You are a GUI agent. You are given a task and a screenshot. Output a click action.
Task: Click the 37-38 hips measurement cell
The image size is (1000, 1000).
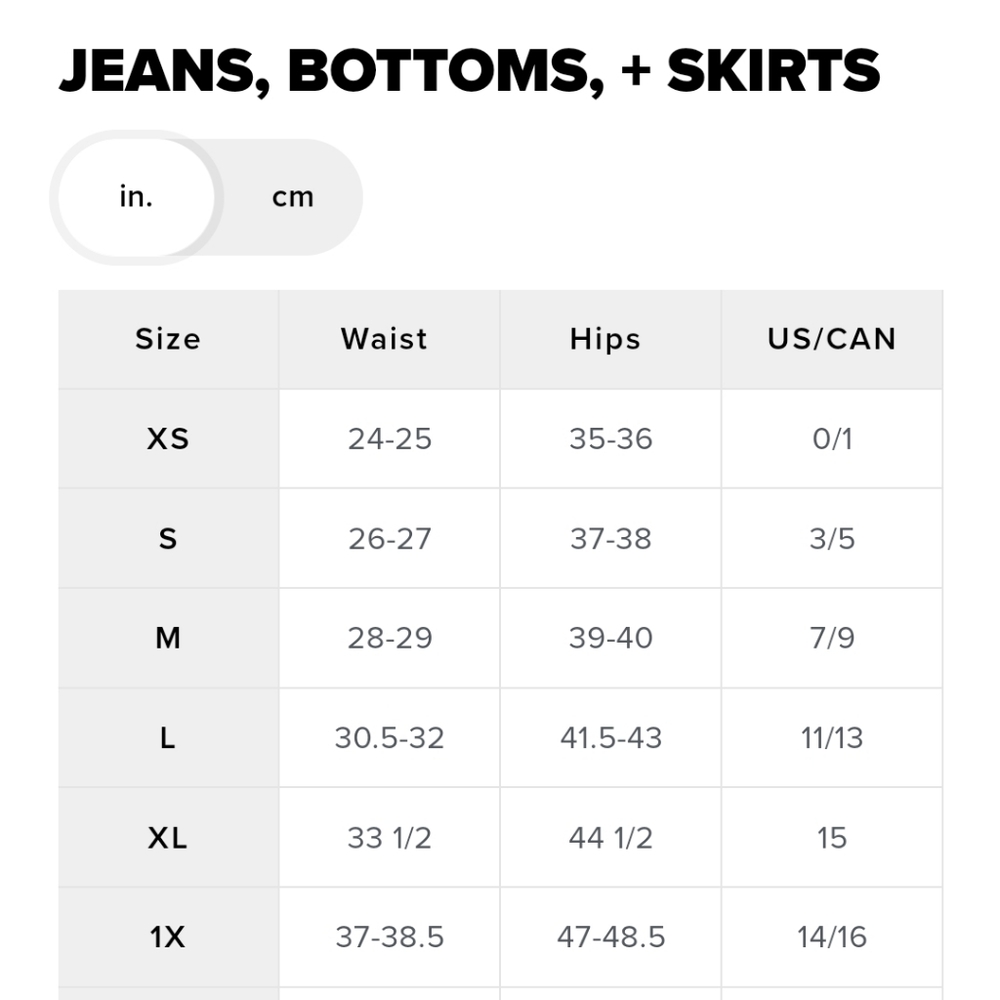coord(611,539)
